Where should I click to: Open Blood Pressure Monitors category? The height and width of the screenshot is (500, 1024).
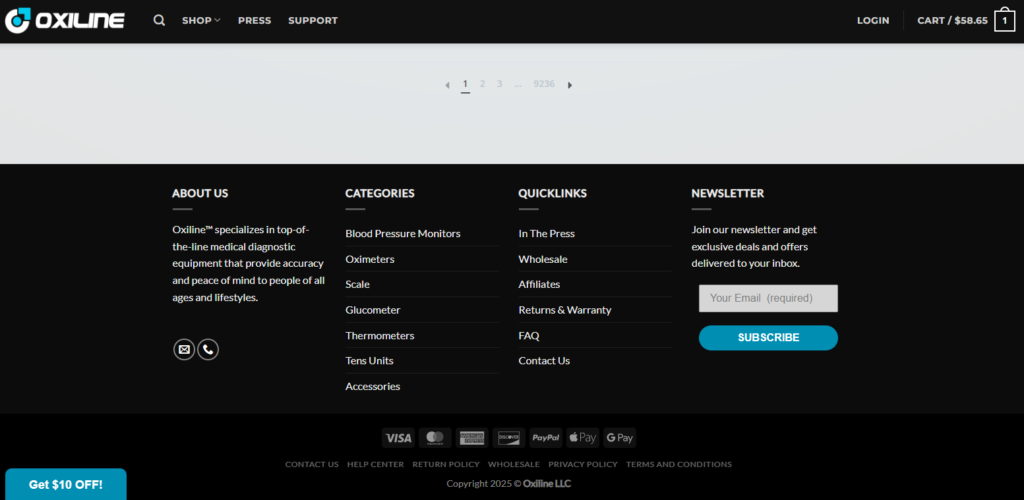point(403,233)
